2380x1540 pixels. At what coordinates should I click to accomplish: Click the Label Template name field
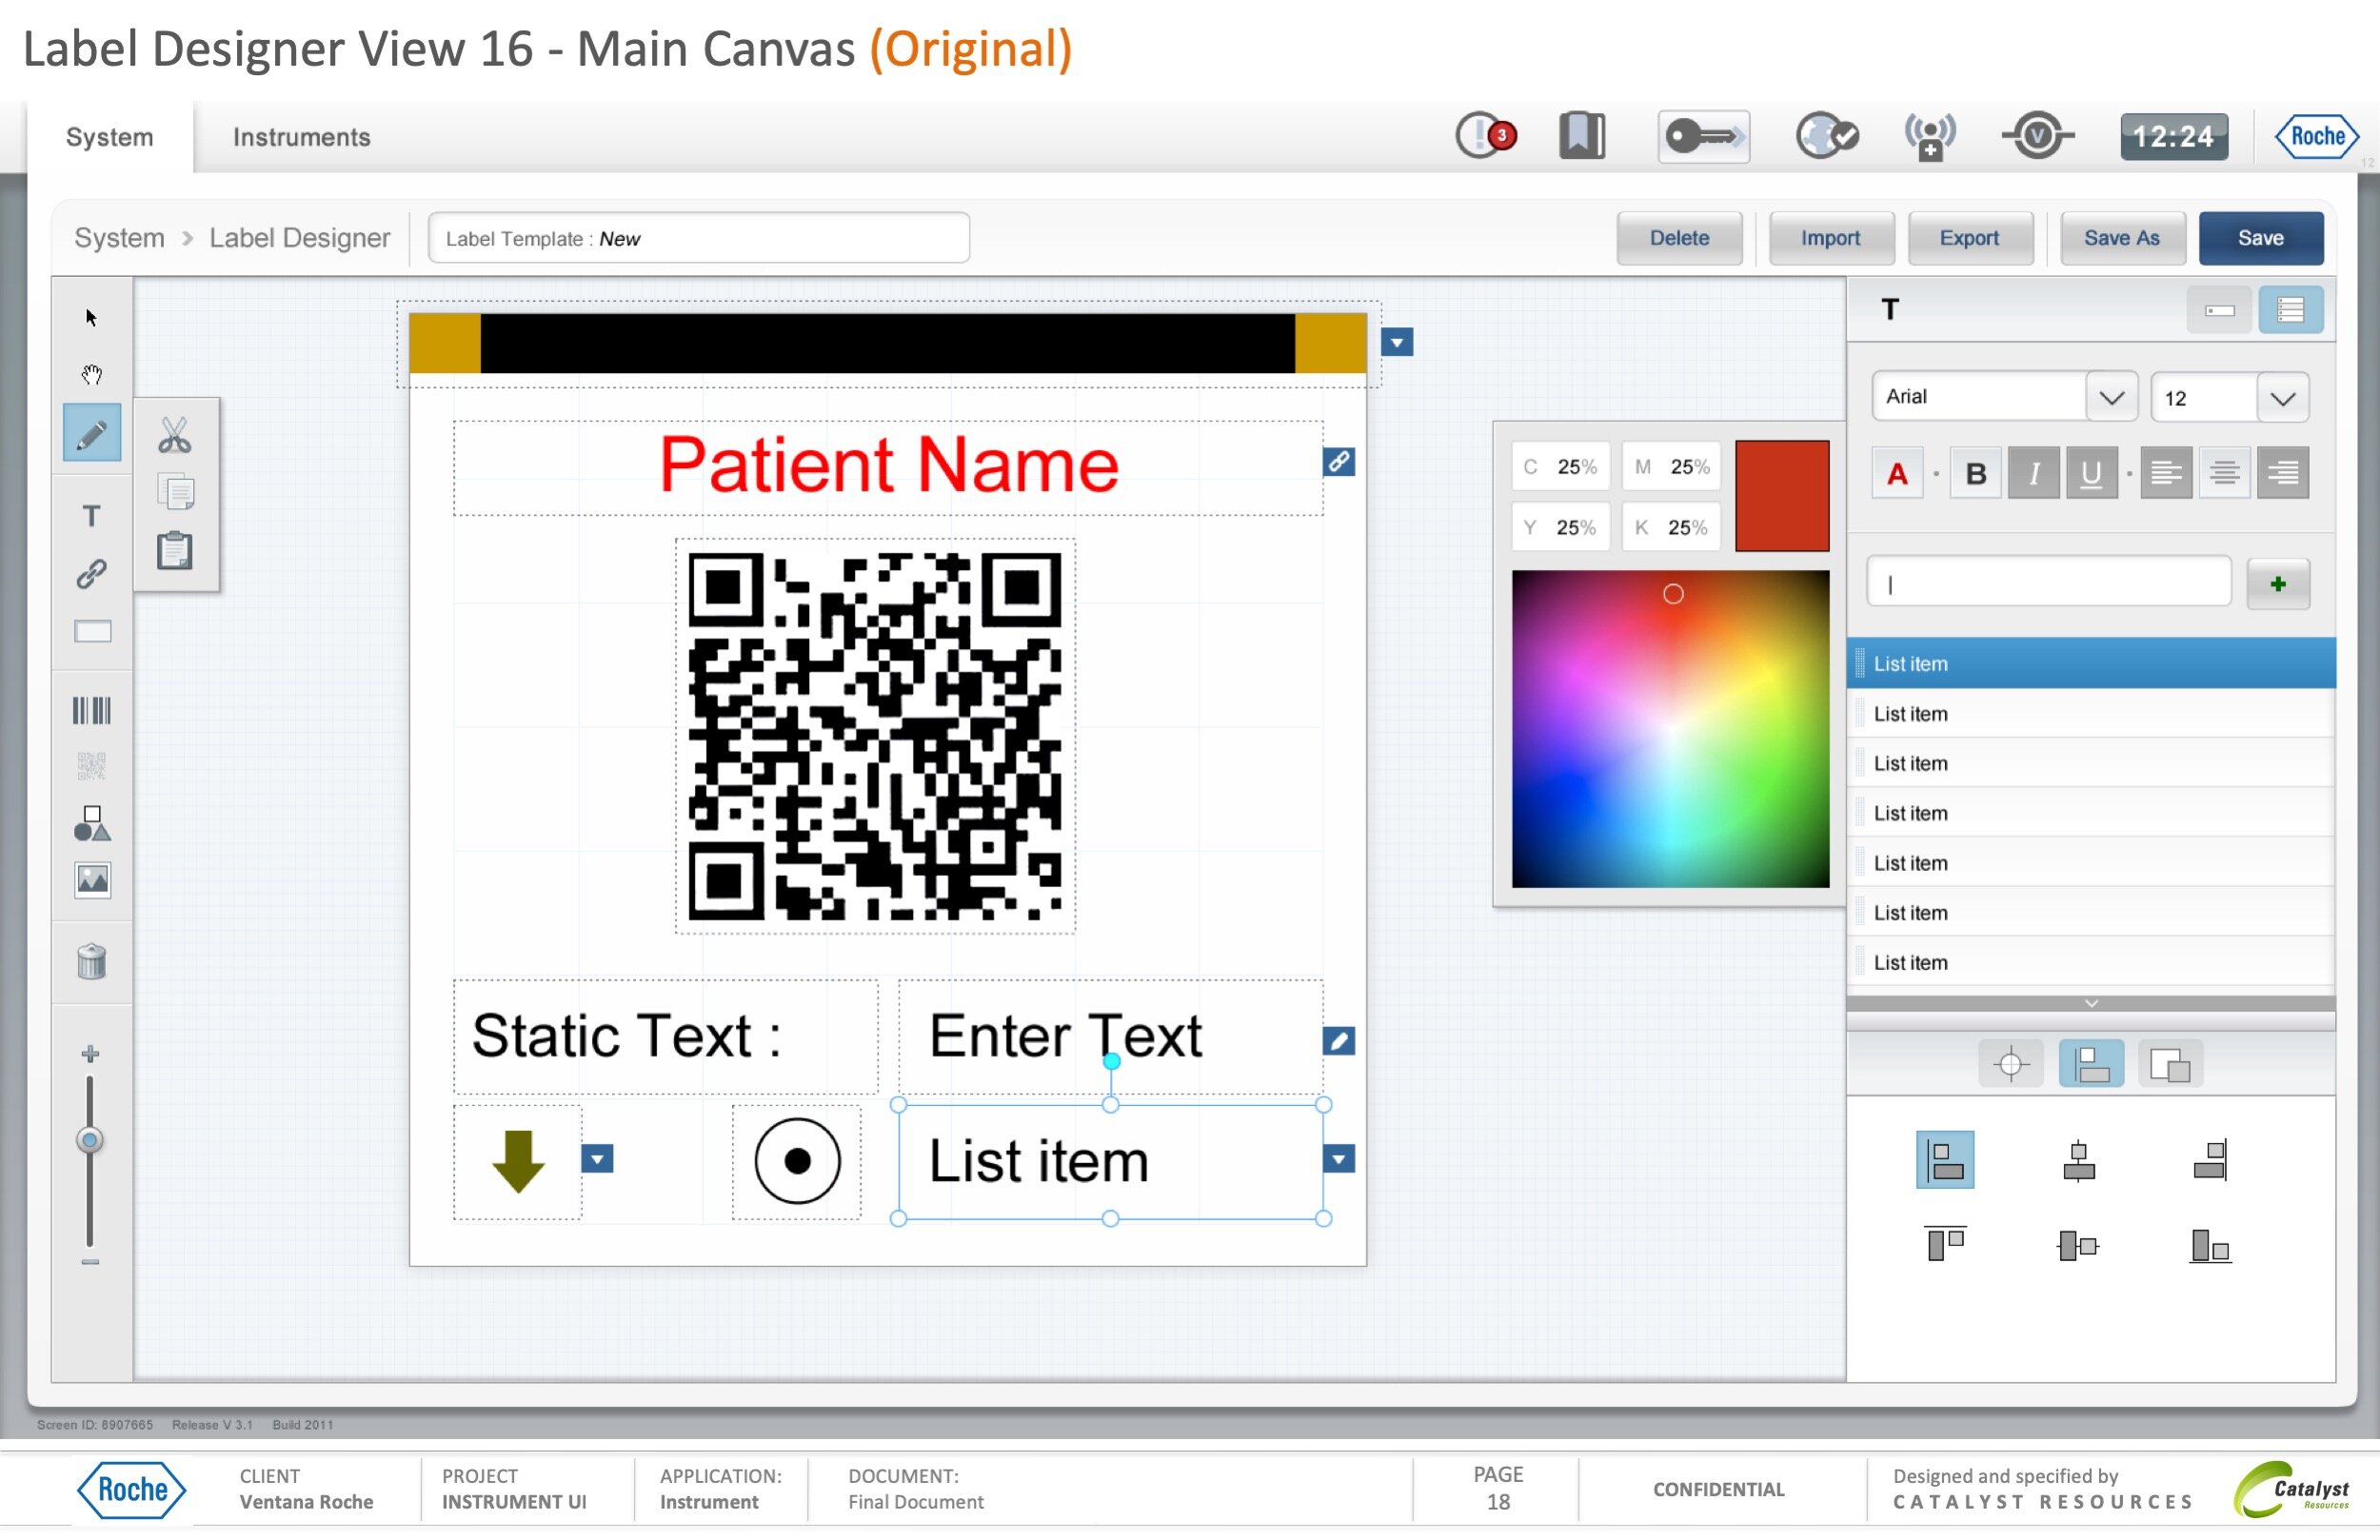coord(699,238)
